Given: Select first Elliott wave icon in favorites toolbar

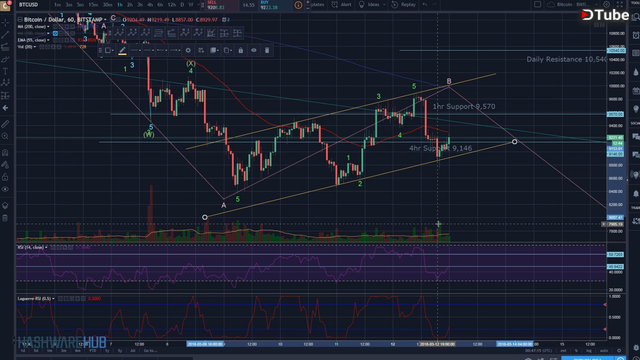Looking at the screenshot, I should pyautogui.click(x=119, y=33).
